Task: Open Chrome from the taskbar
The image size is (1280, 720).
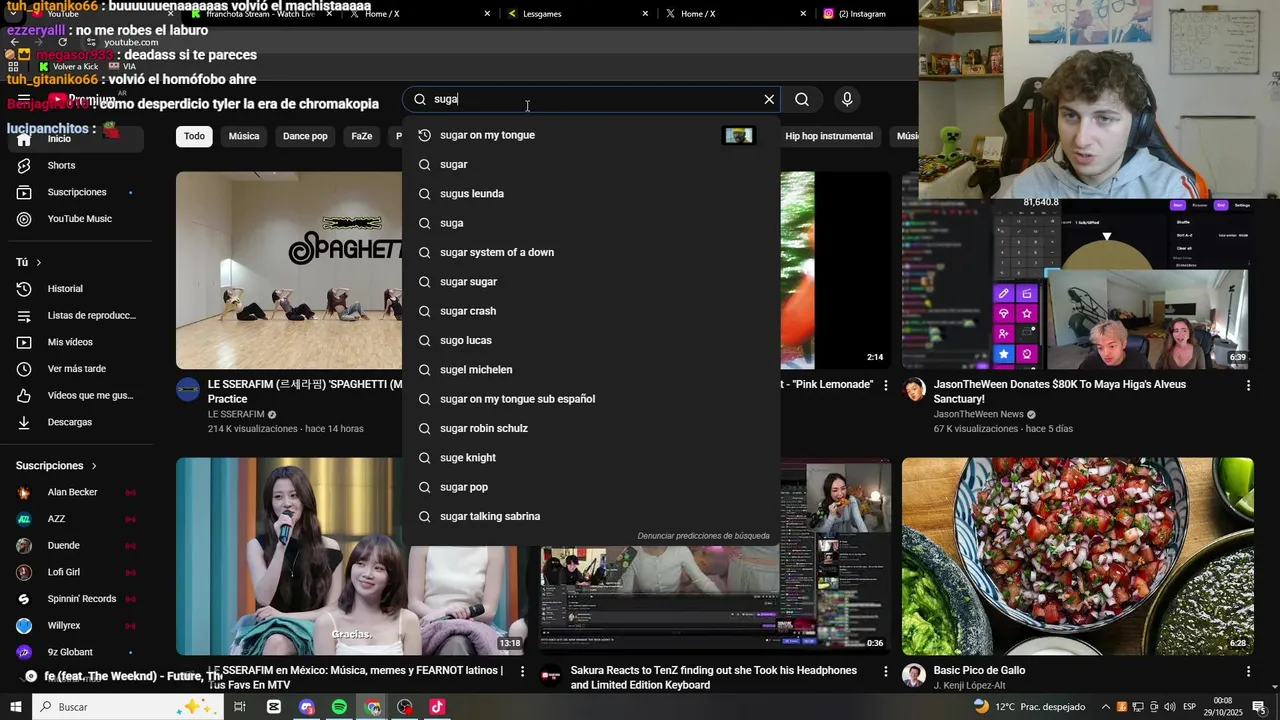Action: tap(372, 707)
